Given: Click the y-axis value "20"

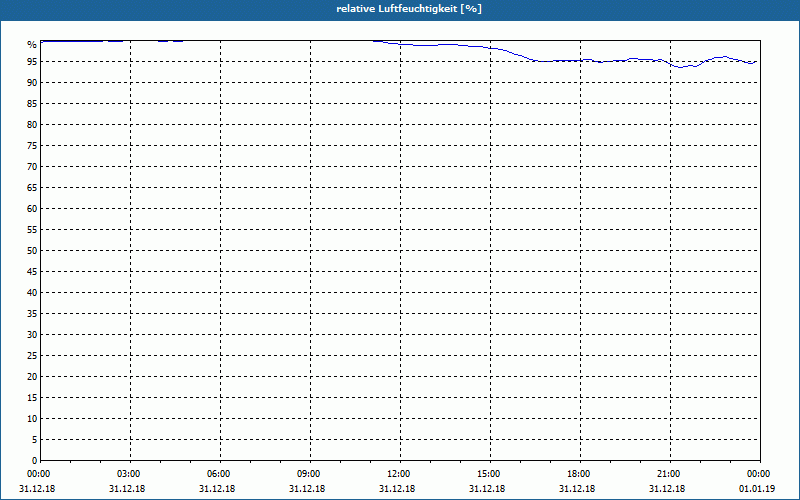Looking at the screenshot, I should pos(32,377).
